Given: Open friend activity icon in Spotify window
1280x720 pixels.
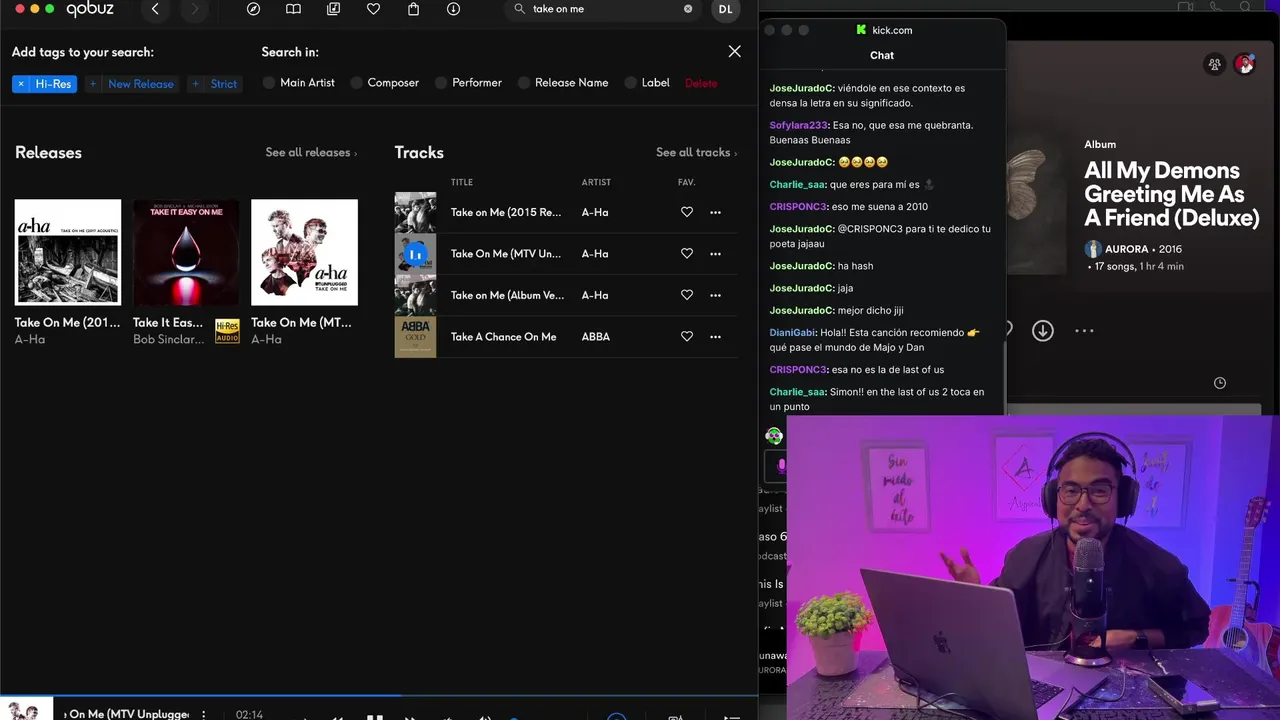Looking at the screenshot, I should click(x=1215, y=64).
